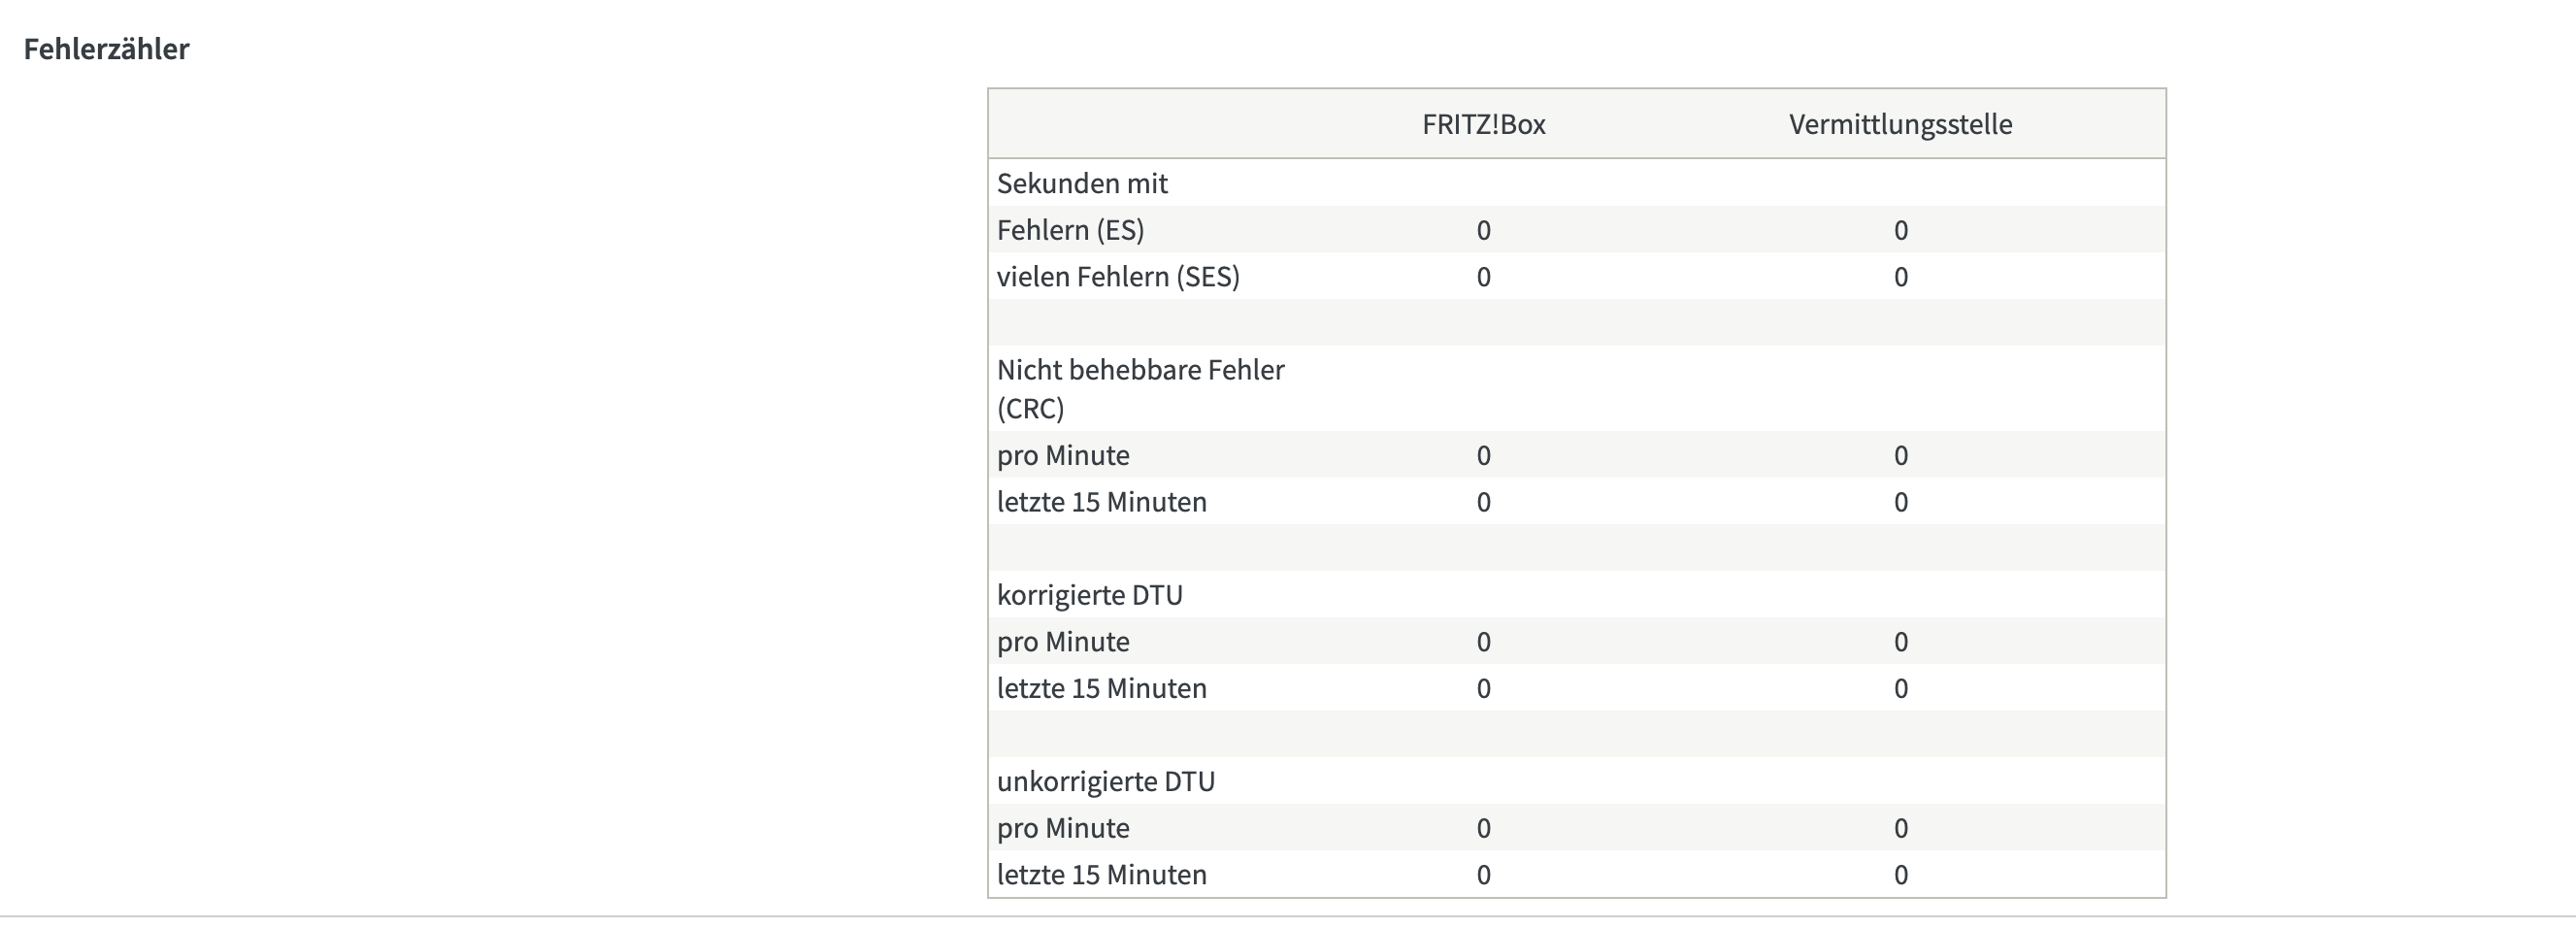This screenshot has height=928, width=2576.
Task: Click 'pro Minute' under the CRC section
Action: pyautogui.click(x=1063, y=455)
